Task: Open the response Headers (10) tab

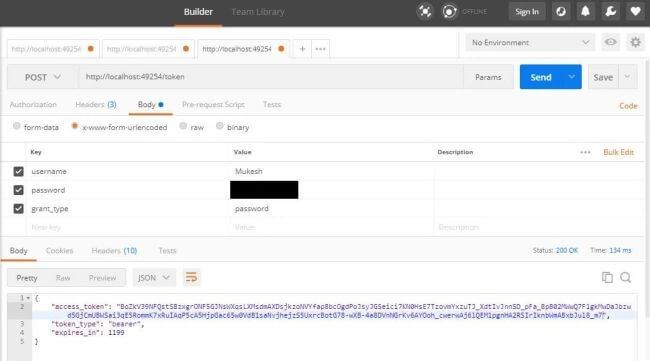Action: pyautogui.click(x=114, y=251)
